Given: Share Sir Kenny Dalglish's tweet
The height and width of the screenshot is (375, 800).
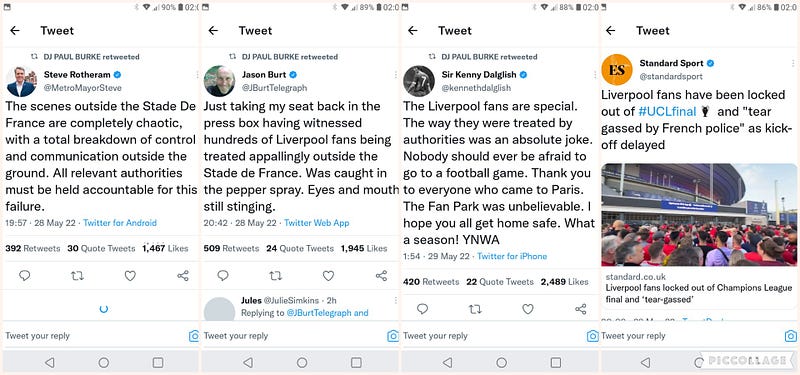Looking at the screenshot, I should click(x=581, y=309).
